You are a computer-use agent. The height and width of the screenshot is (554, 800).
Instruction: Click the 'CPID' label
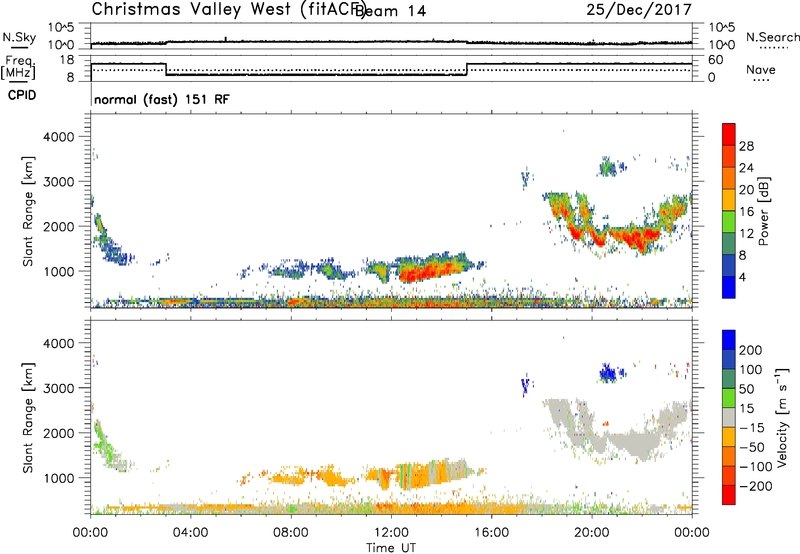[x=22, y=95]
